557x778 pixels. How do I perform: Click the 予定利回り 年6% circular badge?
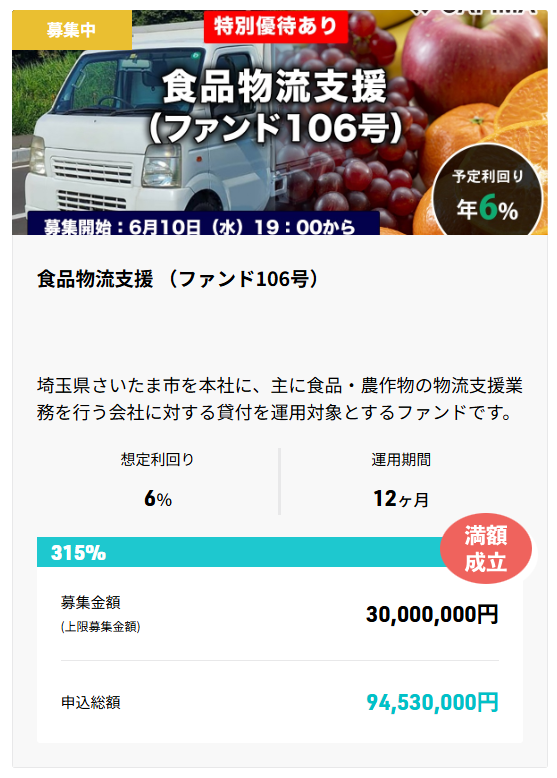click(x=487, y=193)
